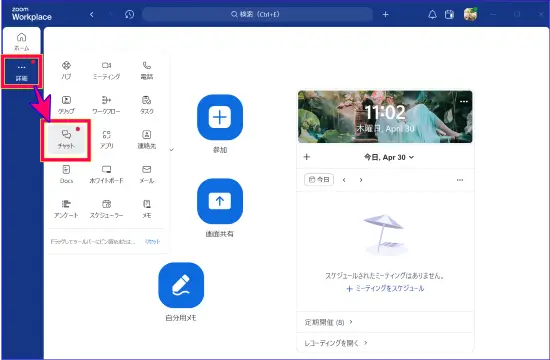Screen dimensions: 550x360
Task: Click the 自分用メモ button
Action: click(x=181, y=285)
